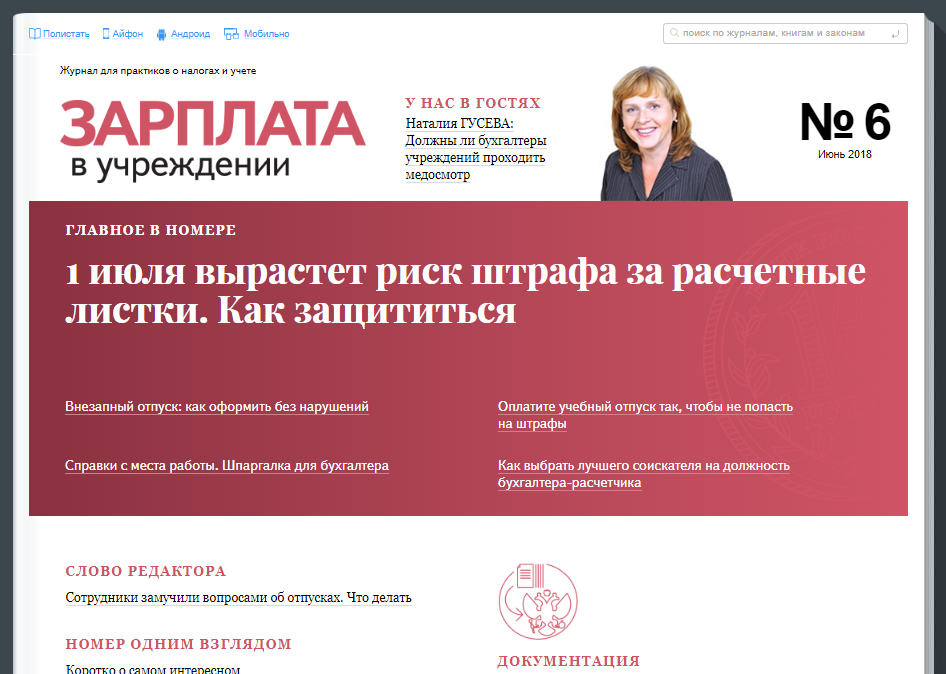The height and width of the screenshot is (674, 946).
Task: Open the Андроид link text
Action: [190, 34]
